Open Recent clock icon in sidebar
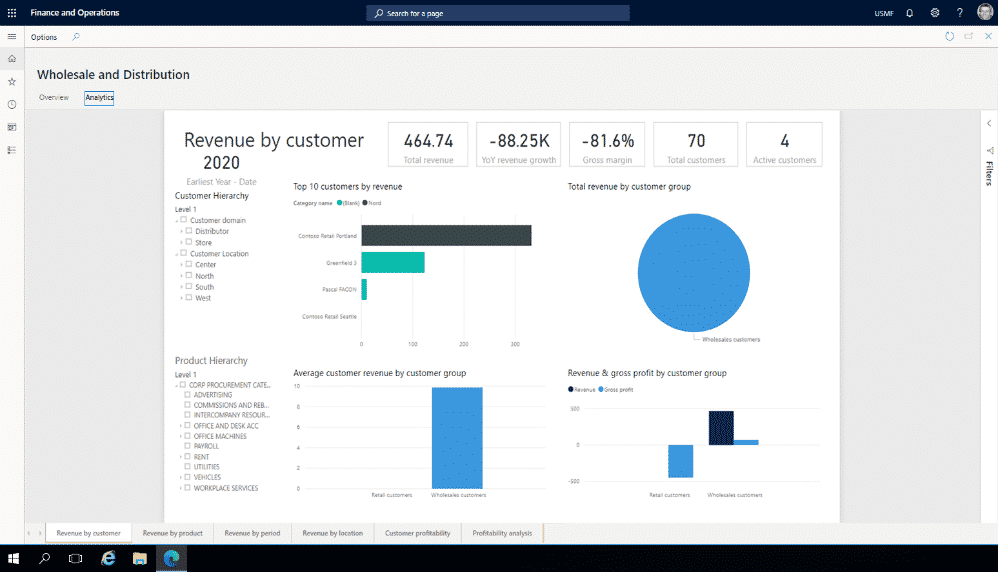Image resolution: width=998 pixels, height=572 pixels. pos(11,104)
